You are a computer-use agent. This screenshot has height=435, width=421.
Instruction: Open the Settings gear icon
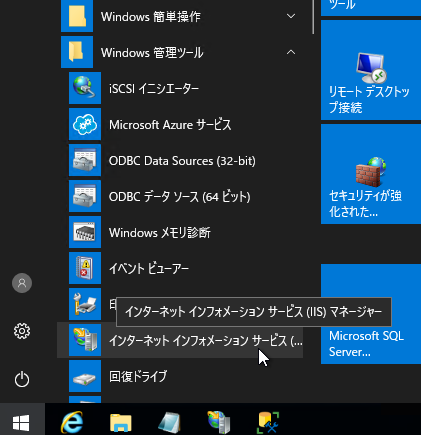click(22, 331)
